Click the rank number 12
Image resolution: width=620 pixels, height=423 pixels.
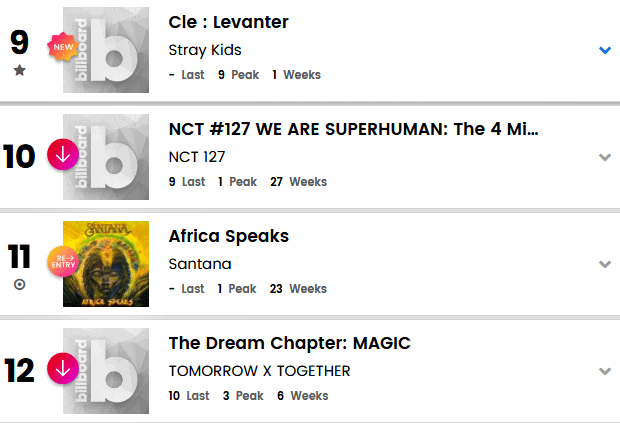coord(20,370)
